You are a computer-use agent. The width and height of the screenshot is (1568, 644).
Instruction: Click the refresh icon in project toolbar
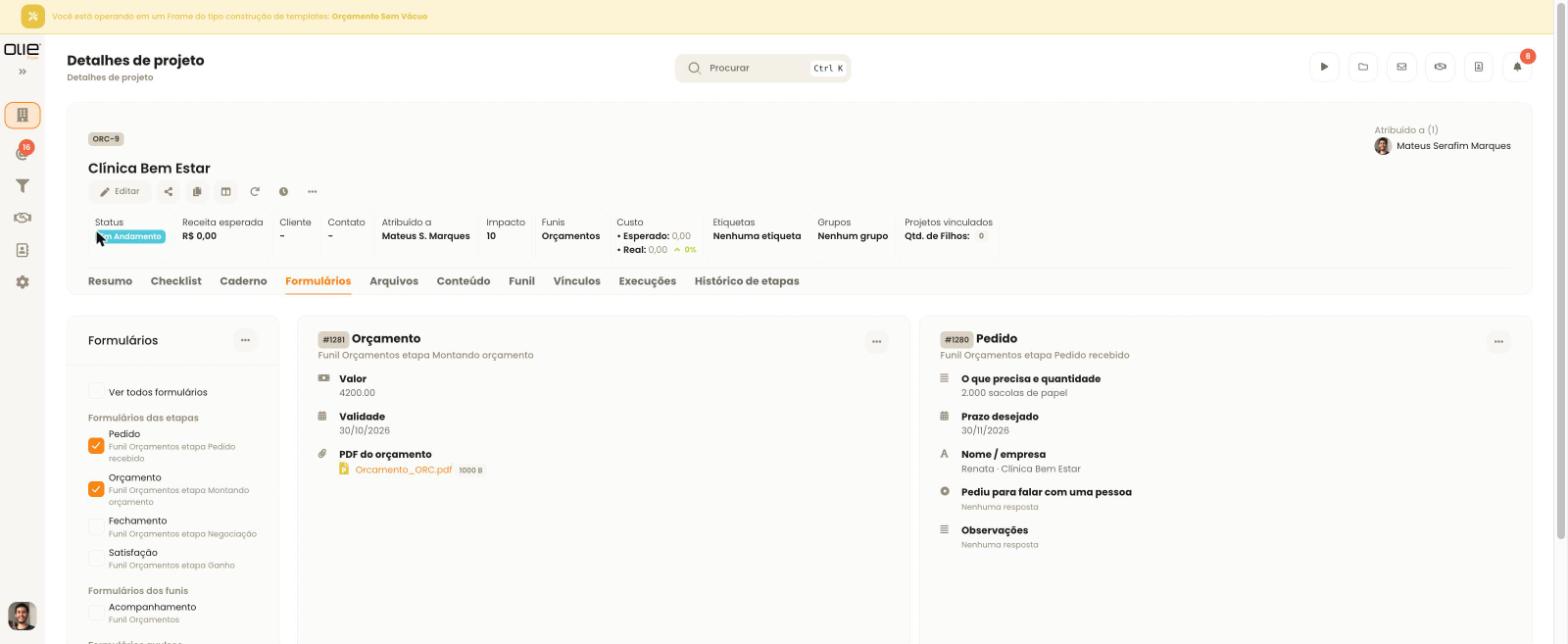click(255, 192)
